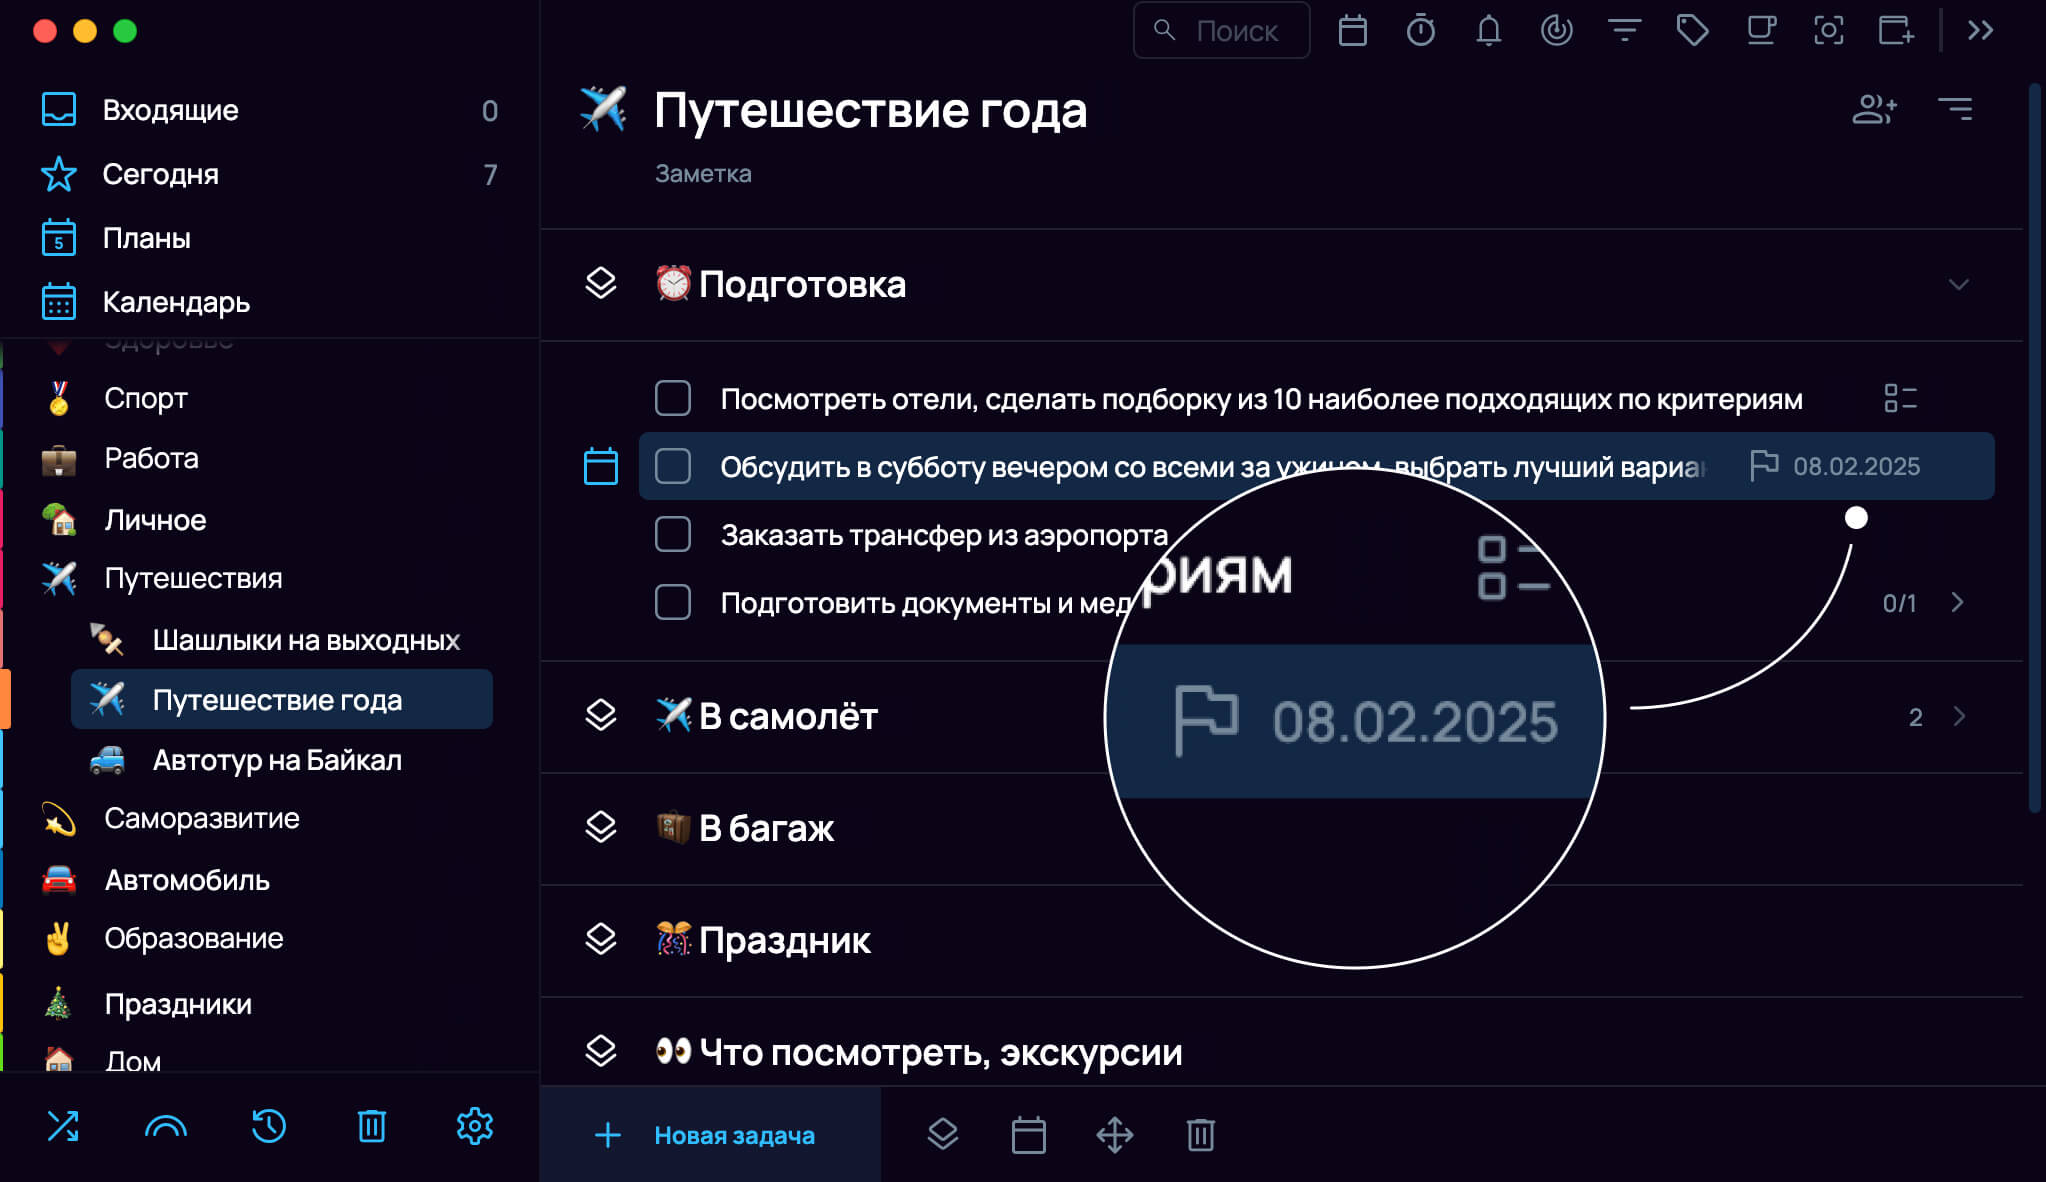This screenshot has width=2046, height=1182.
Task: Check the task Посмотреть отели
Action: (673, 398)
